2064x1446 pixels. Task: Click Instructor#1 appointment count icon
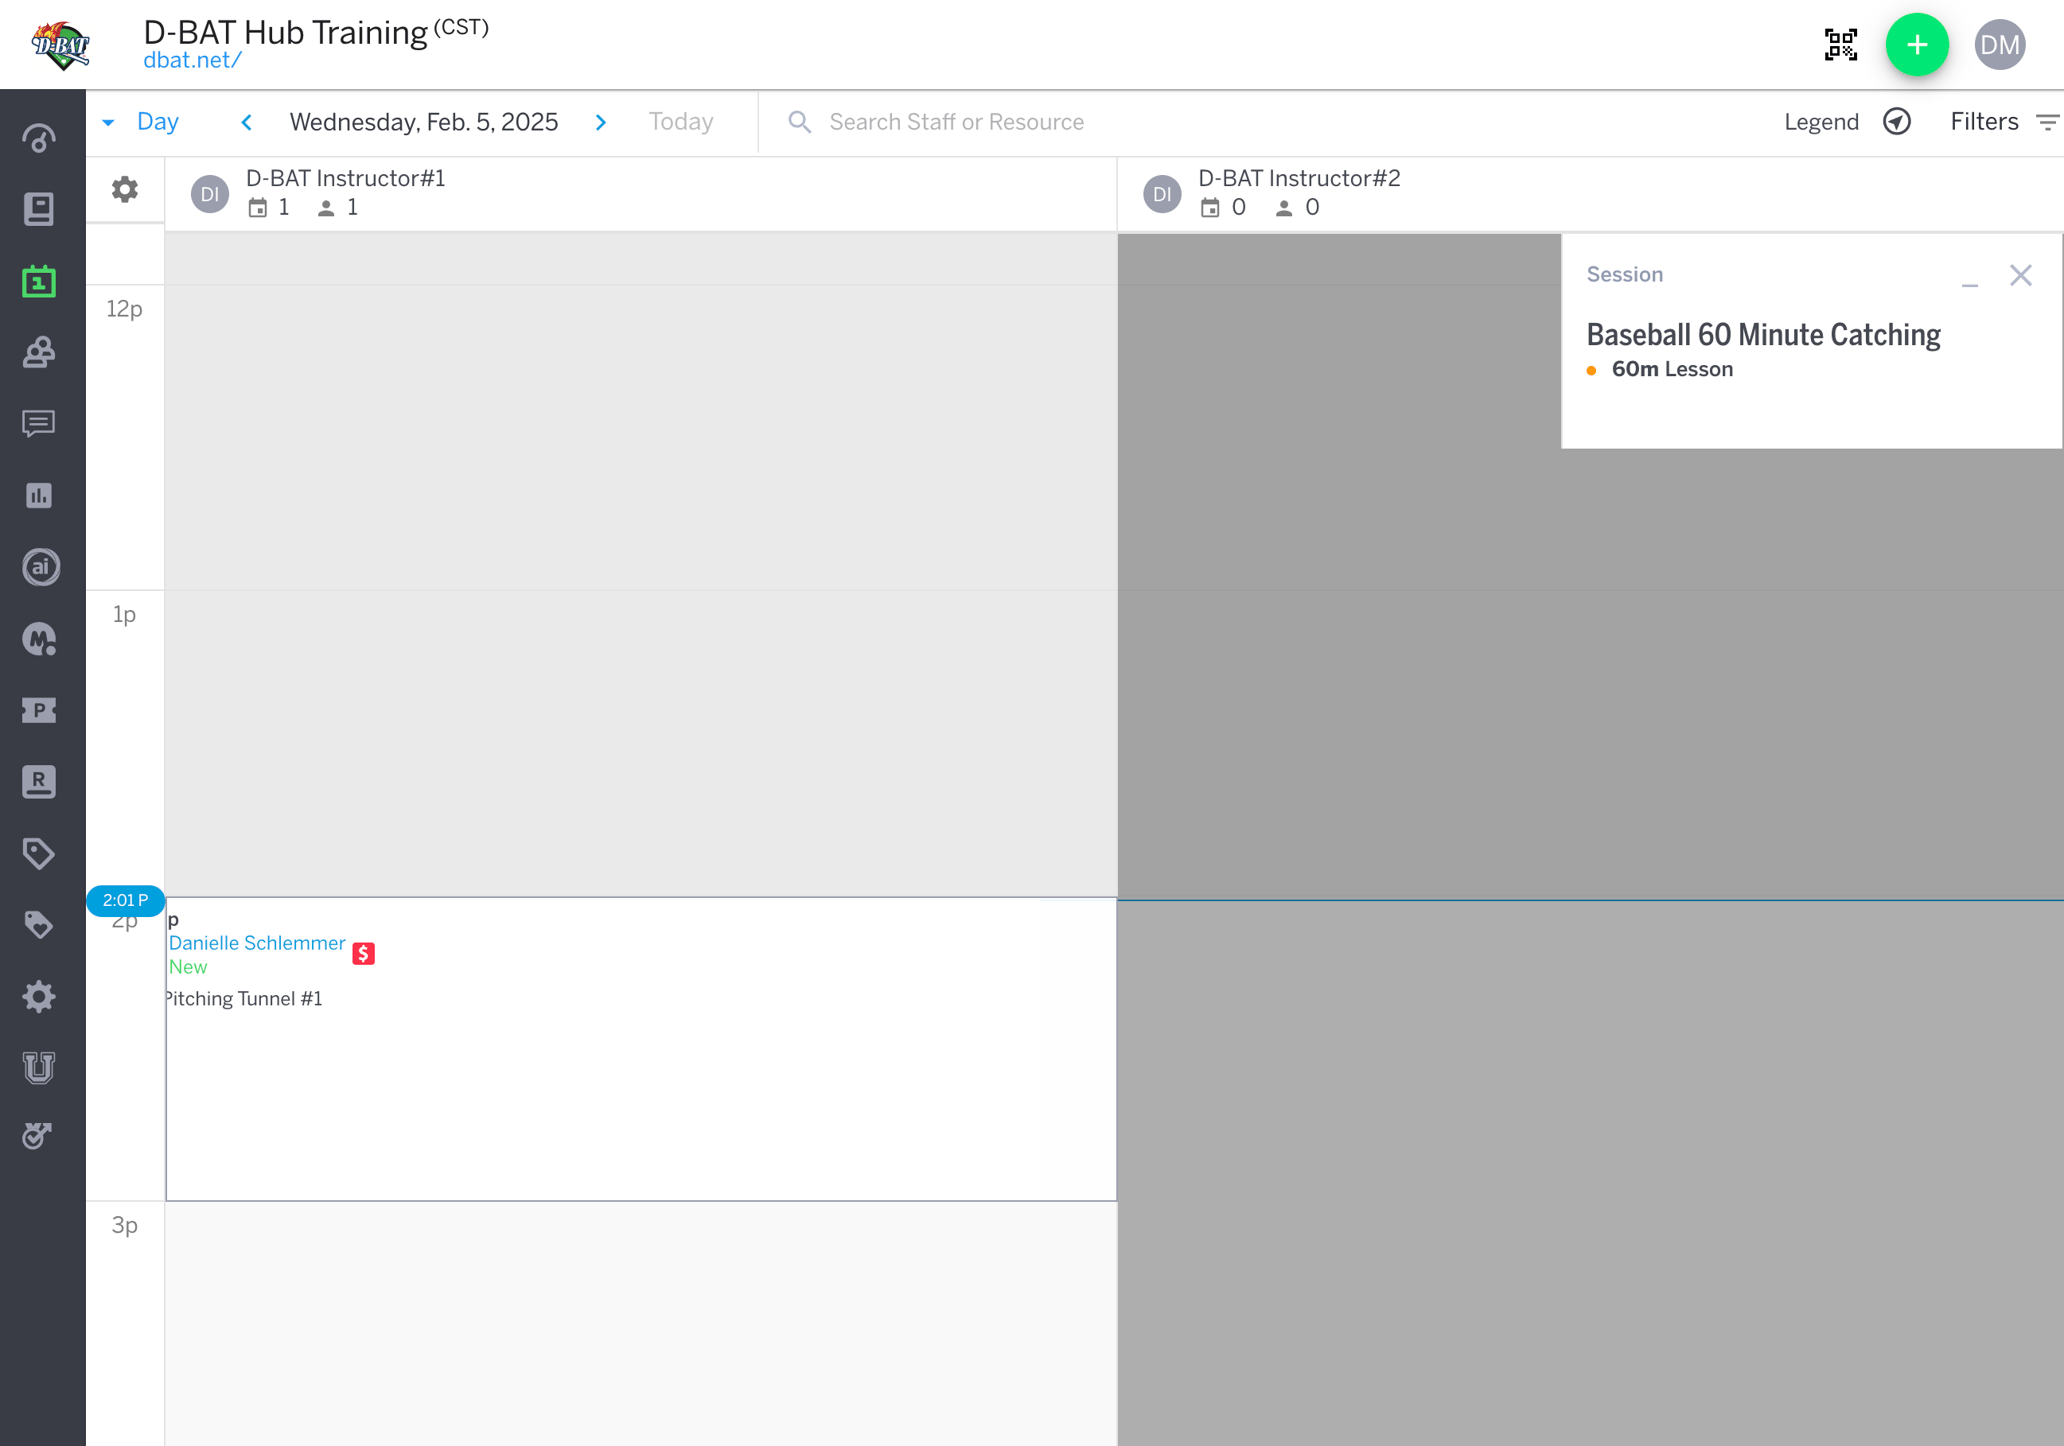pyautogui.click(x=258, y=208)
